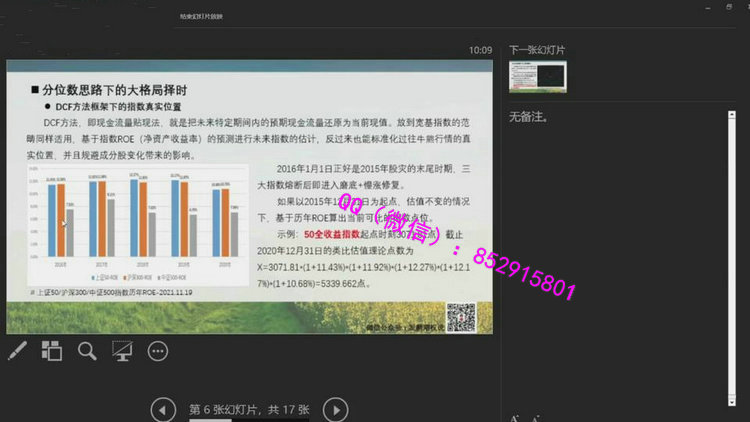Viewport: 750px width, 422px height.
Task: Open more slide show options menu
Action: pos(157,351)
